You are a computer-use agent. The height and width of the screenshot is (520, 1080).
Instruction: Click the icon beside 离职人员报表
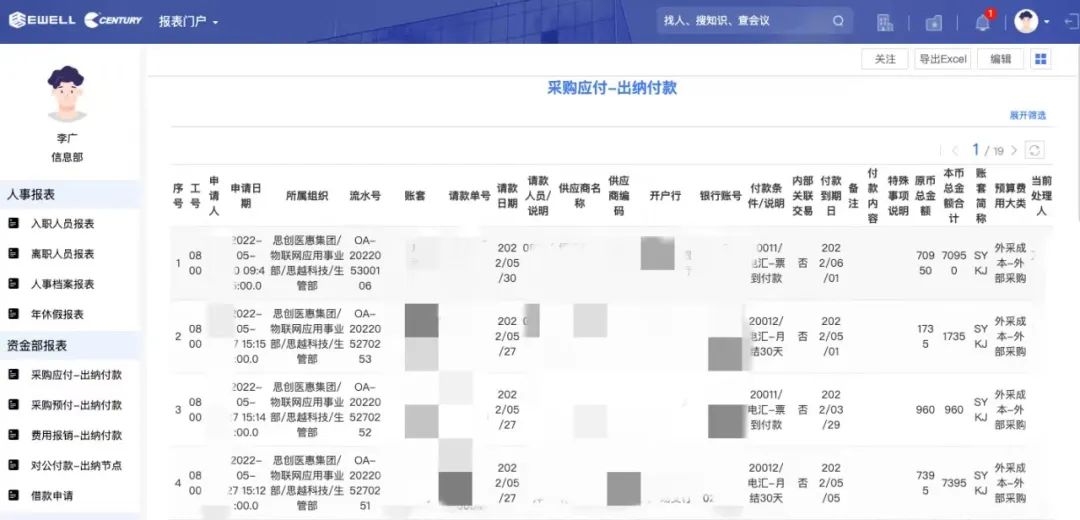coord(12,253)
